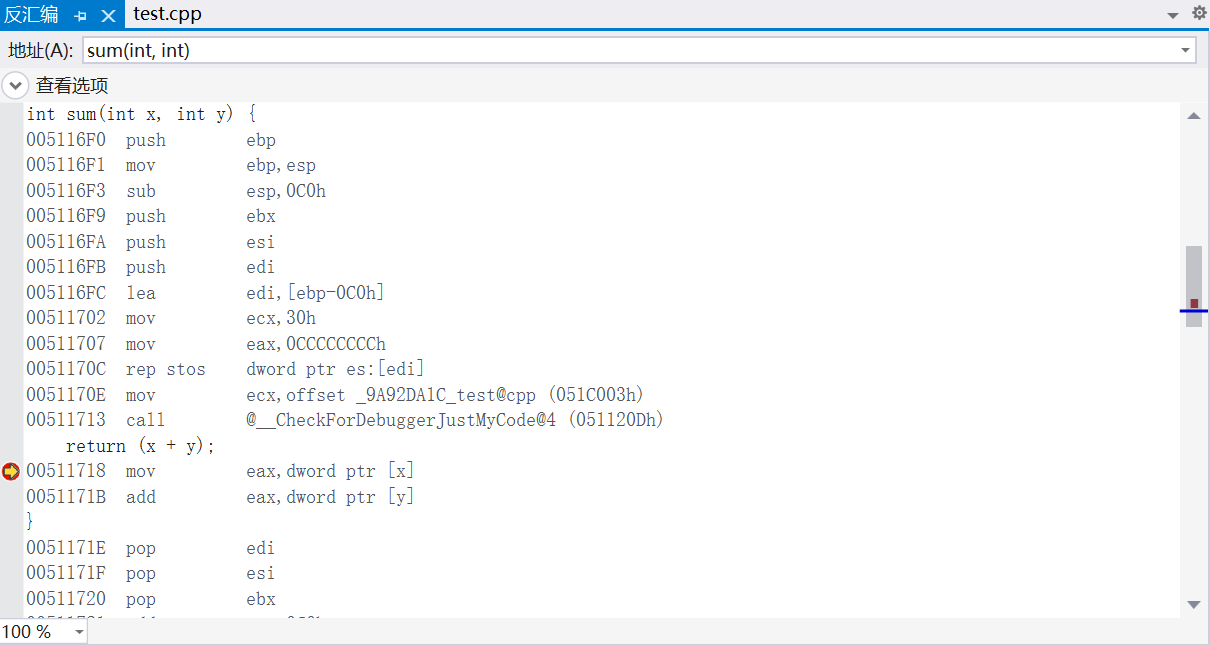Screen dimensions: 1210x645
Task: Click the line 005116F9 push ebx
Action: click(x=151, y=216)
